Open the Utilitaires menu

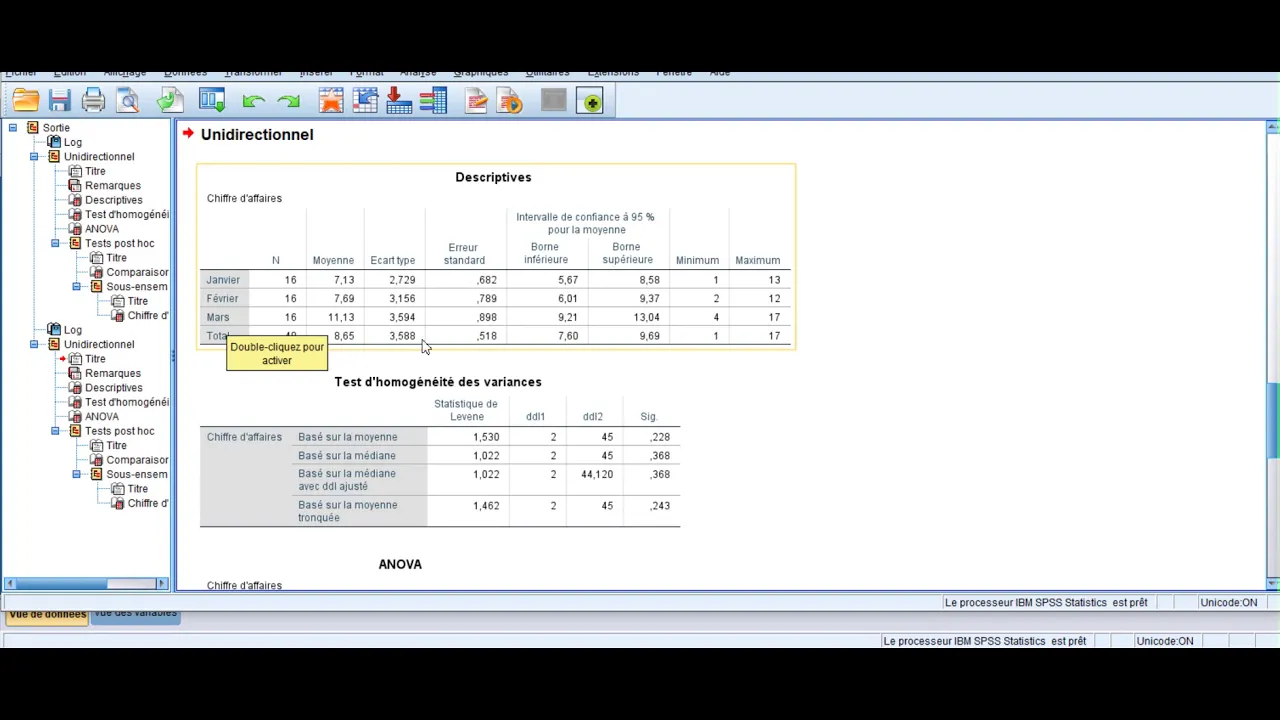click(x=547, y=73)
